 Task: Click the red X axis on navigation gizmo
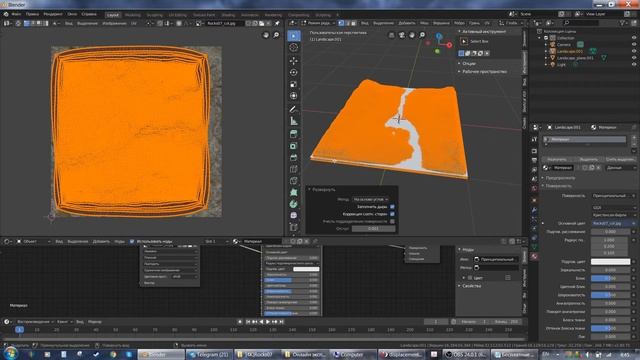pos(449,45)
